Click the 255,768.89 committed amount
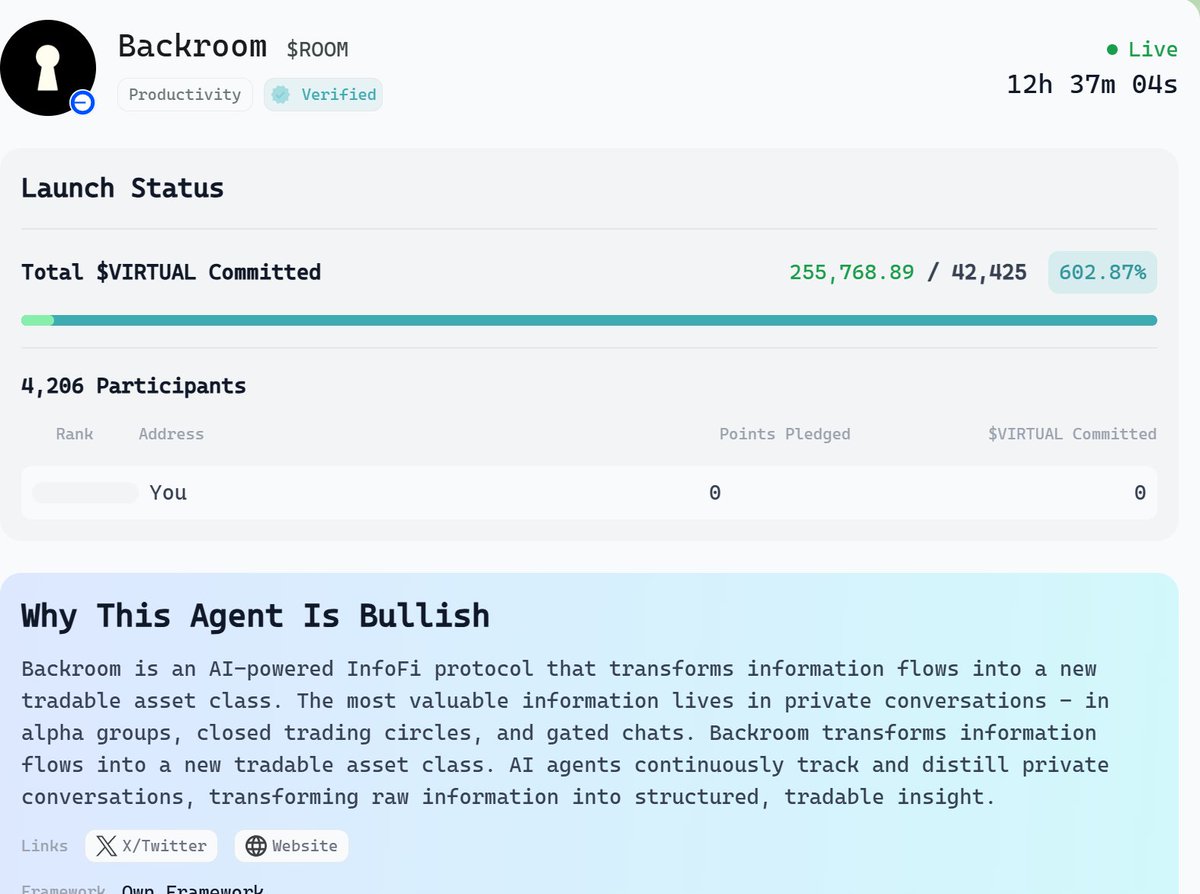This screenshot has height=894, width=1200. coord(851,272)
